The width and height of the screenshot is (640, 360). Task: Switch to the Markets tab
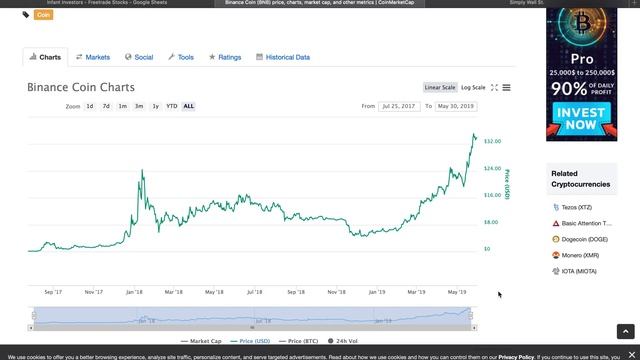pos(93,57)
